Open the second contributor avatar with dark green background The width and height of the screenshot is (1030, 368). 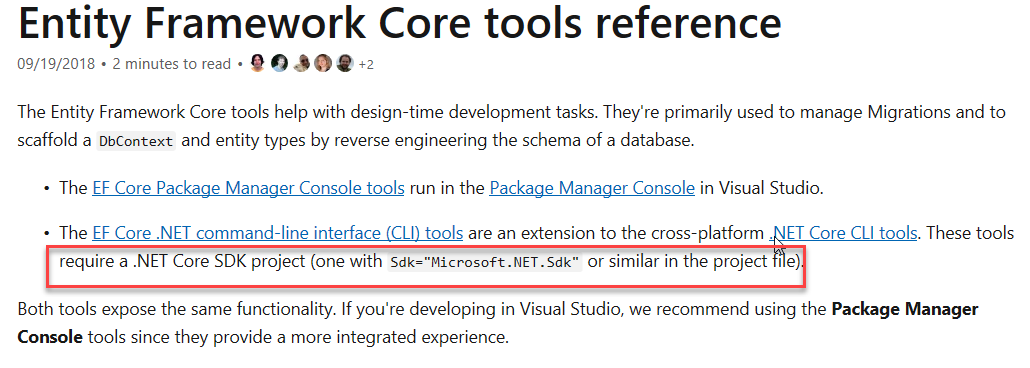coord(279,63)
